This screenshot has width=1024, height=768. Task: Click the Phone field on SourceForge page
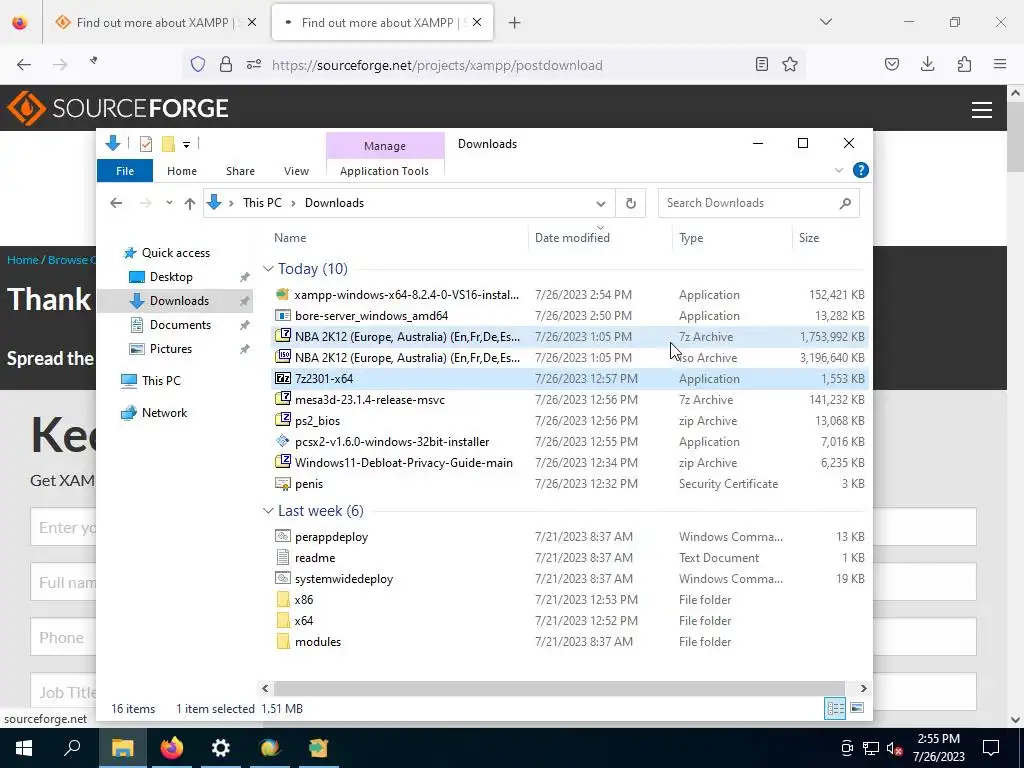[63, 637]
